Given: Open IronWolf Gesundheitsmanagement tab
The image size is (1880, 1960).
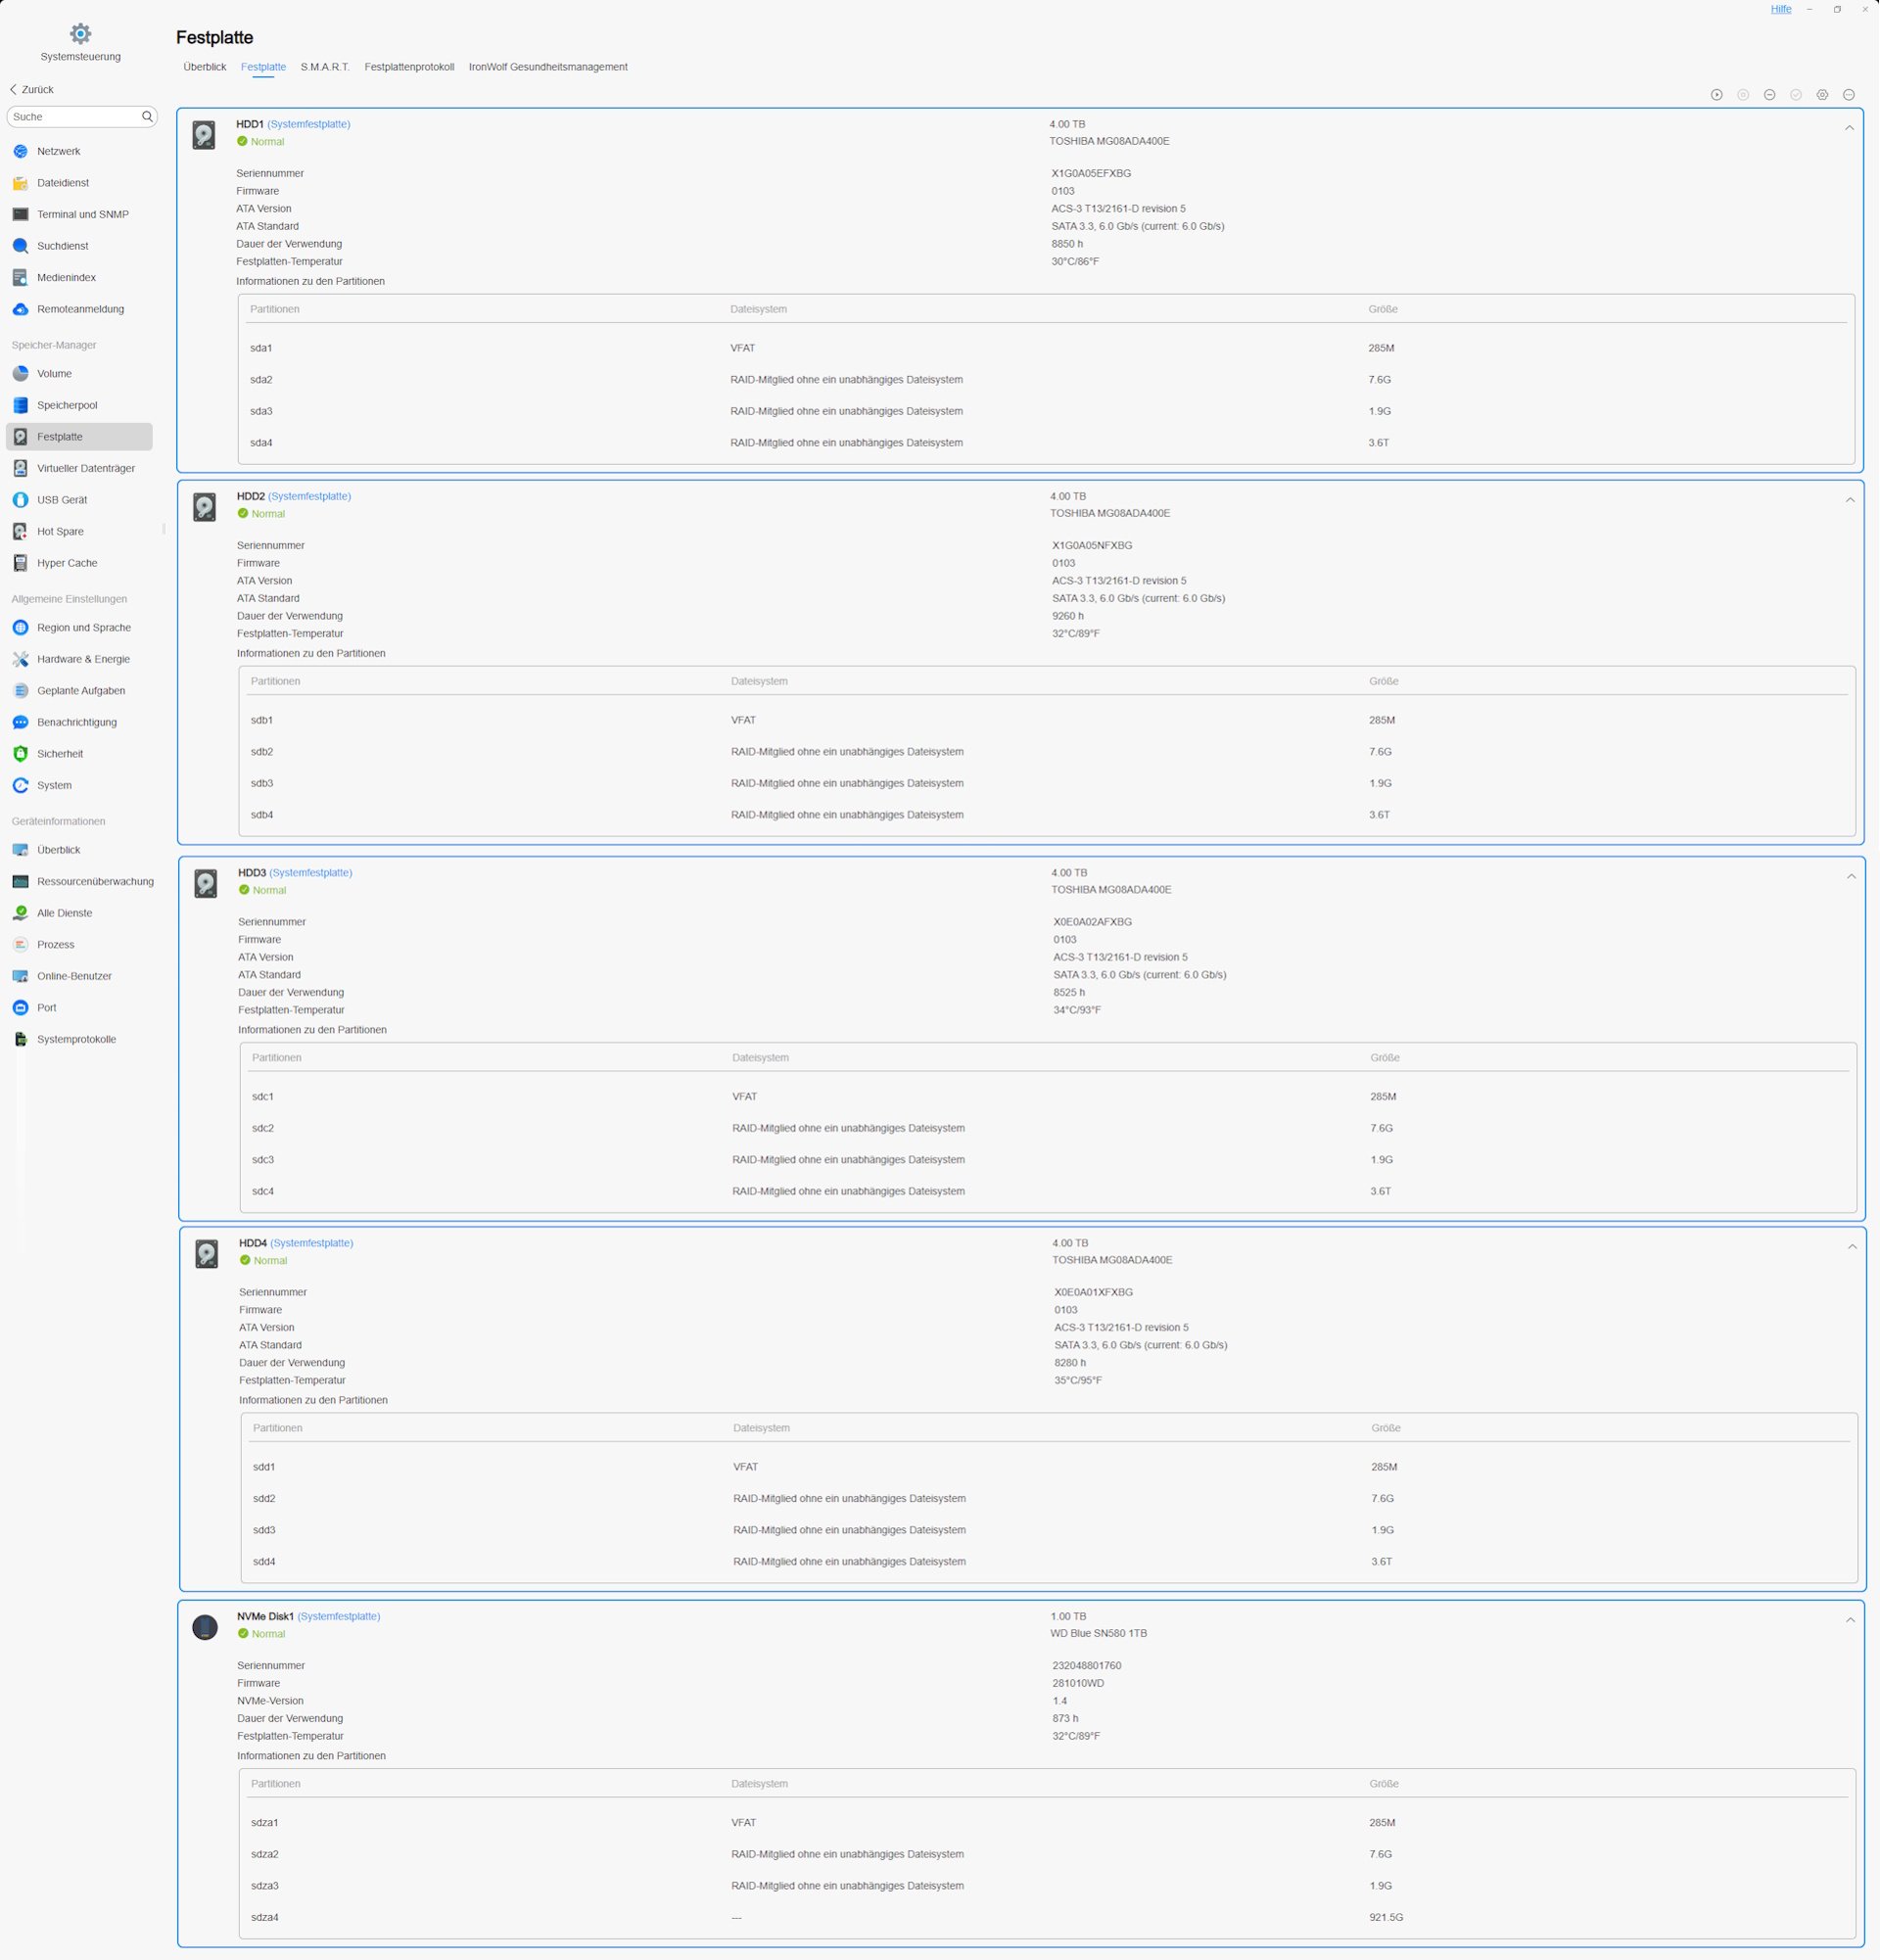Looking at the screenshot, I should click(x=548, y=67).
